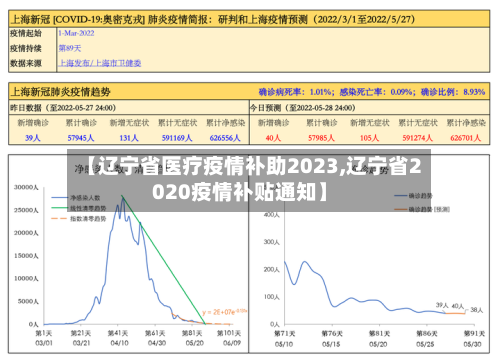This screenshot has width=500, height=362.
Task: Click the 疫情持续 label cell
Action: pos(26,48)
